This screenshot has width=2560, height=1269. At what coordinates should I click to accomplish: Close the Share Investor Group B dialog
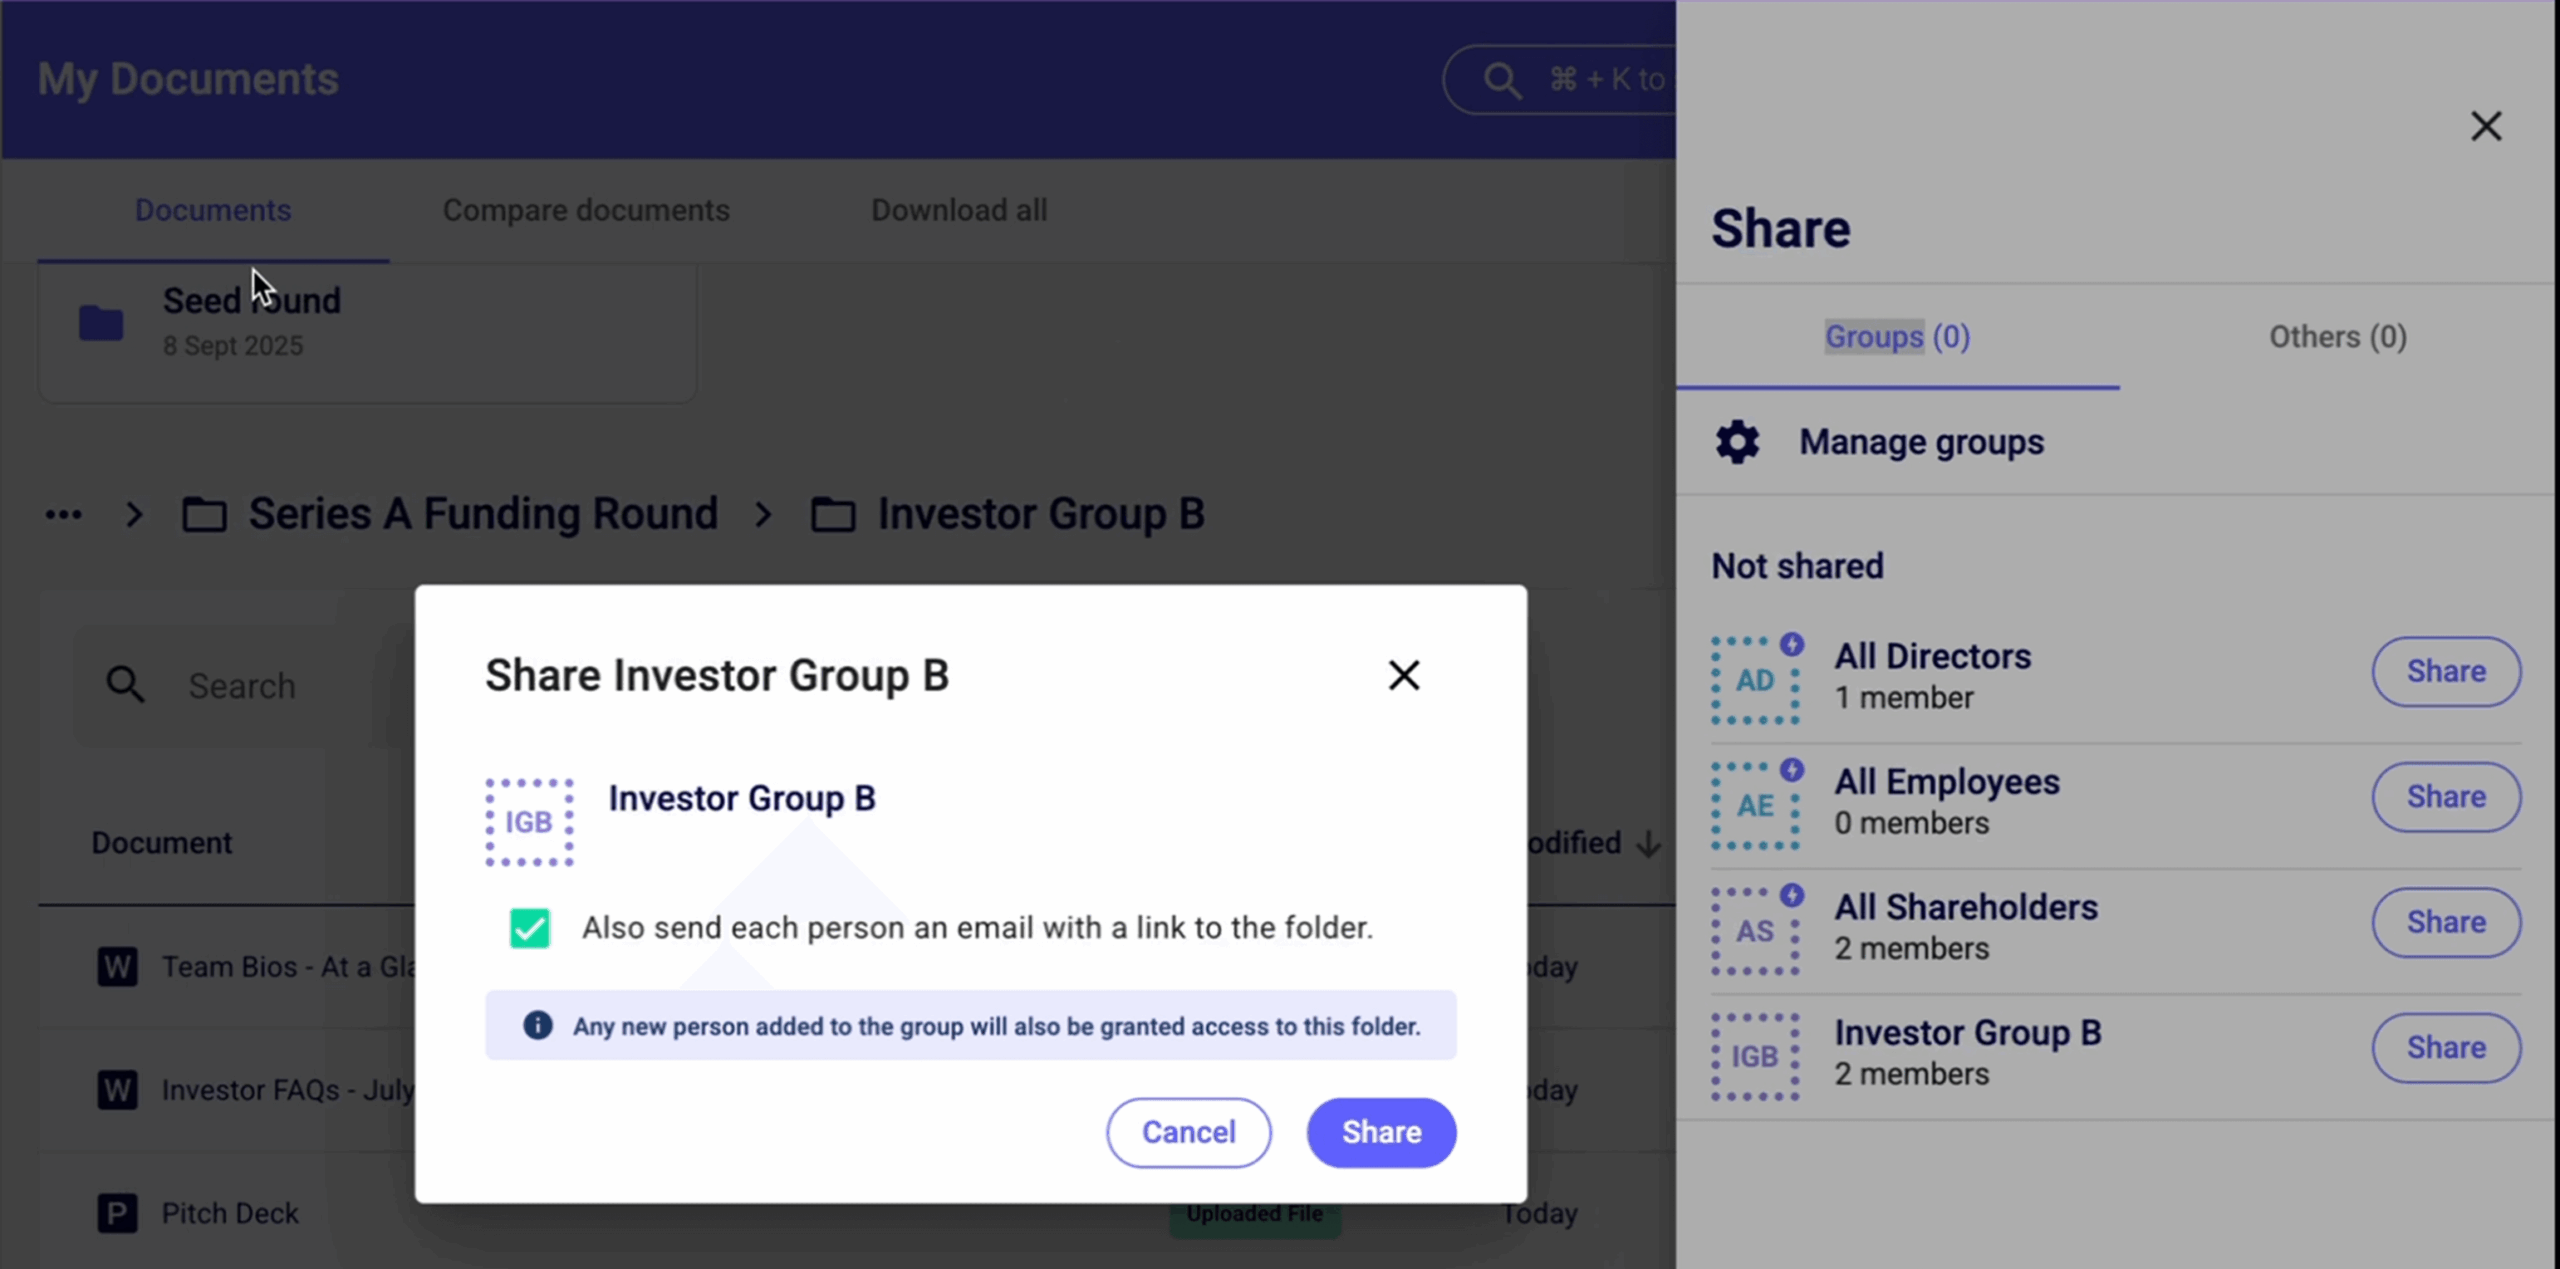point(1403,676)
